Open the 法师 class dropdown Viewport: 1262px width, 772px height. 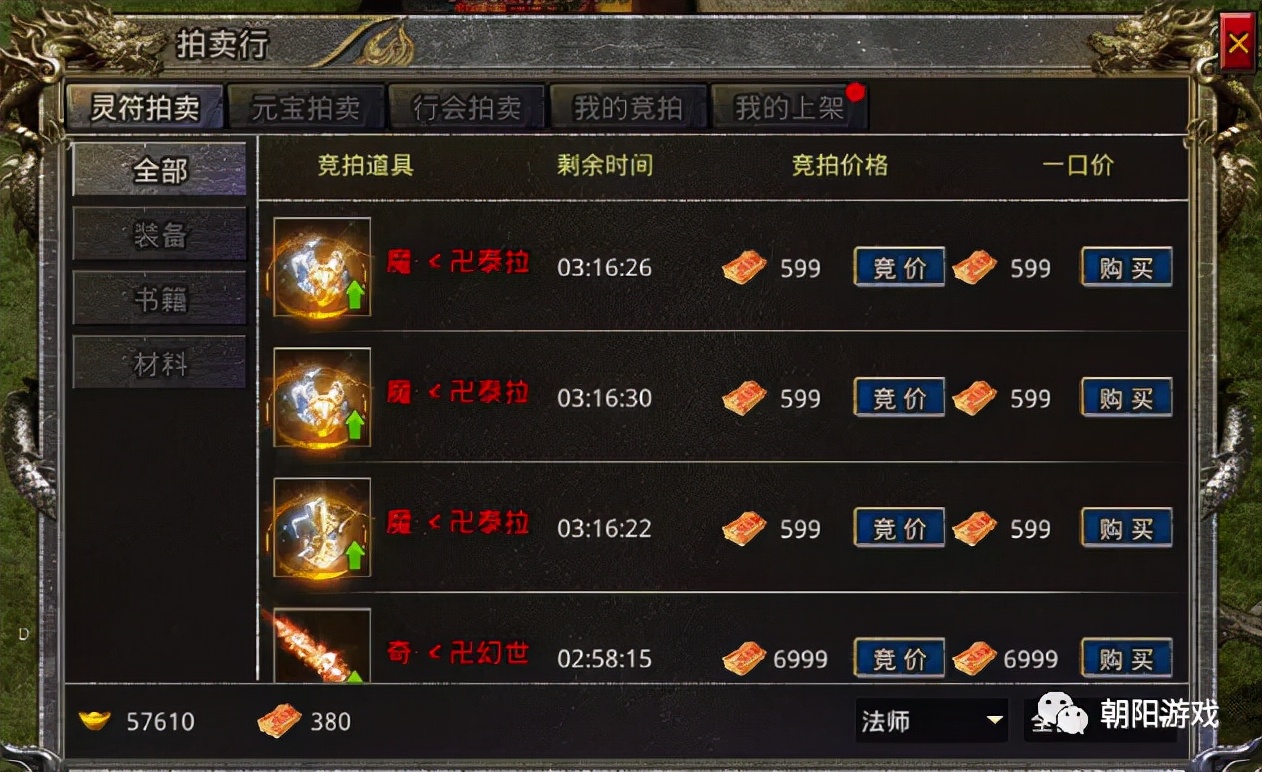point(931,720)
